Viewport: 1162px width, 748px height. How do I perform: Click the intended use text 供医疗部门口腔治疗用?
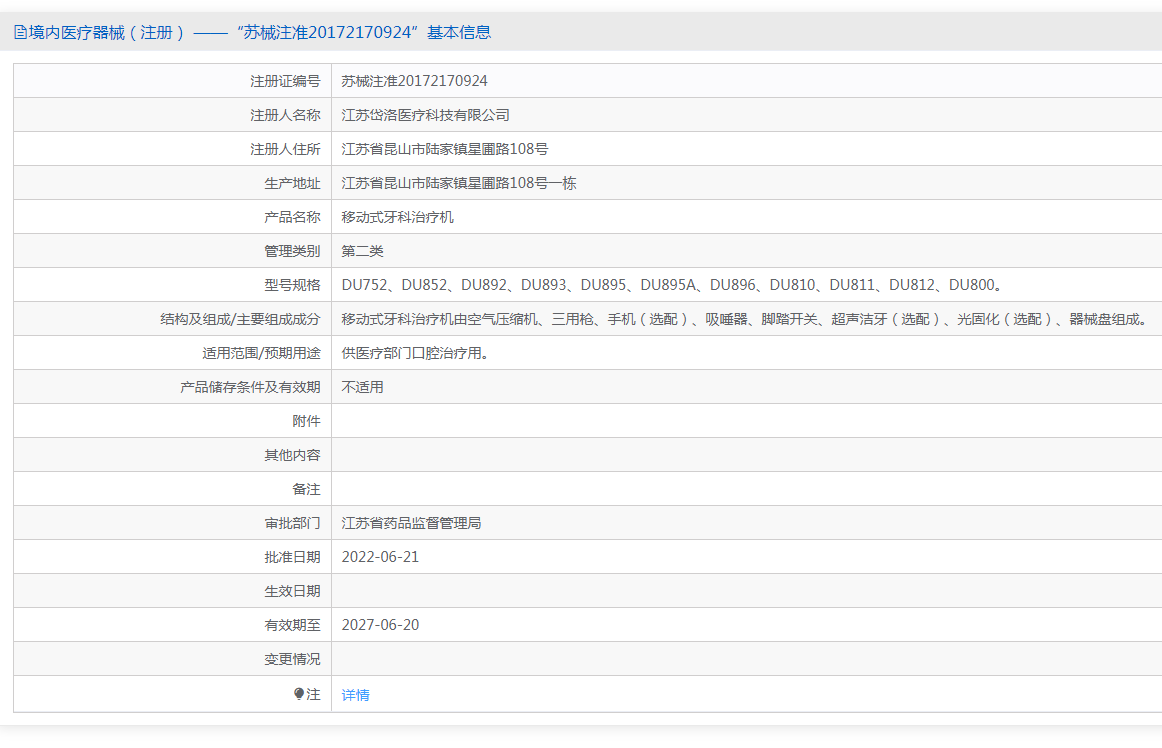(x=415, y=353)
